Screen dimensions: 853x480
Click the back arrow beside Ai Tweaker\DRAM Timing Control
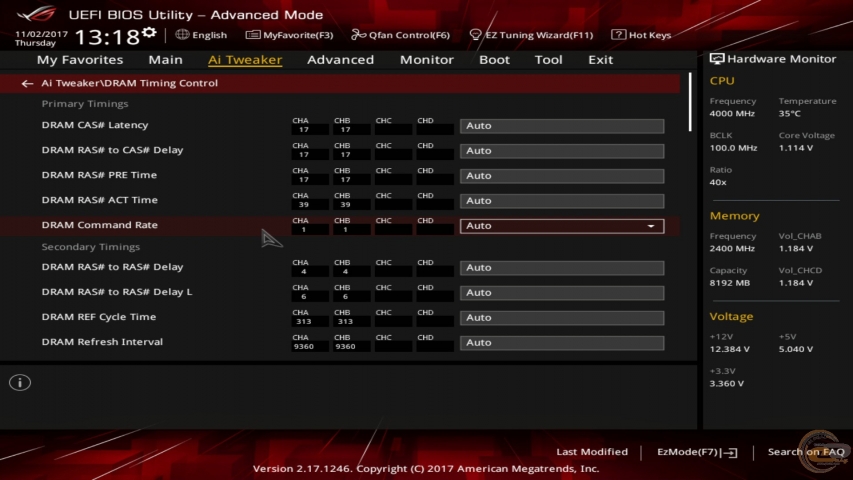click(27, 83)
